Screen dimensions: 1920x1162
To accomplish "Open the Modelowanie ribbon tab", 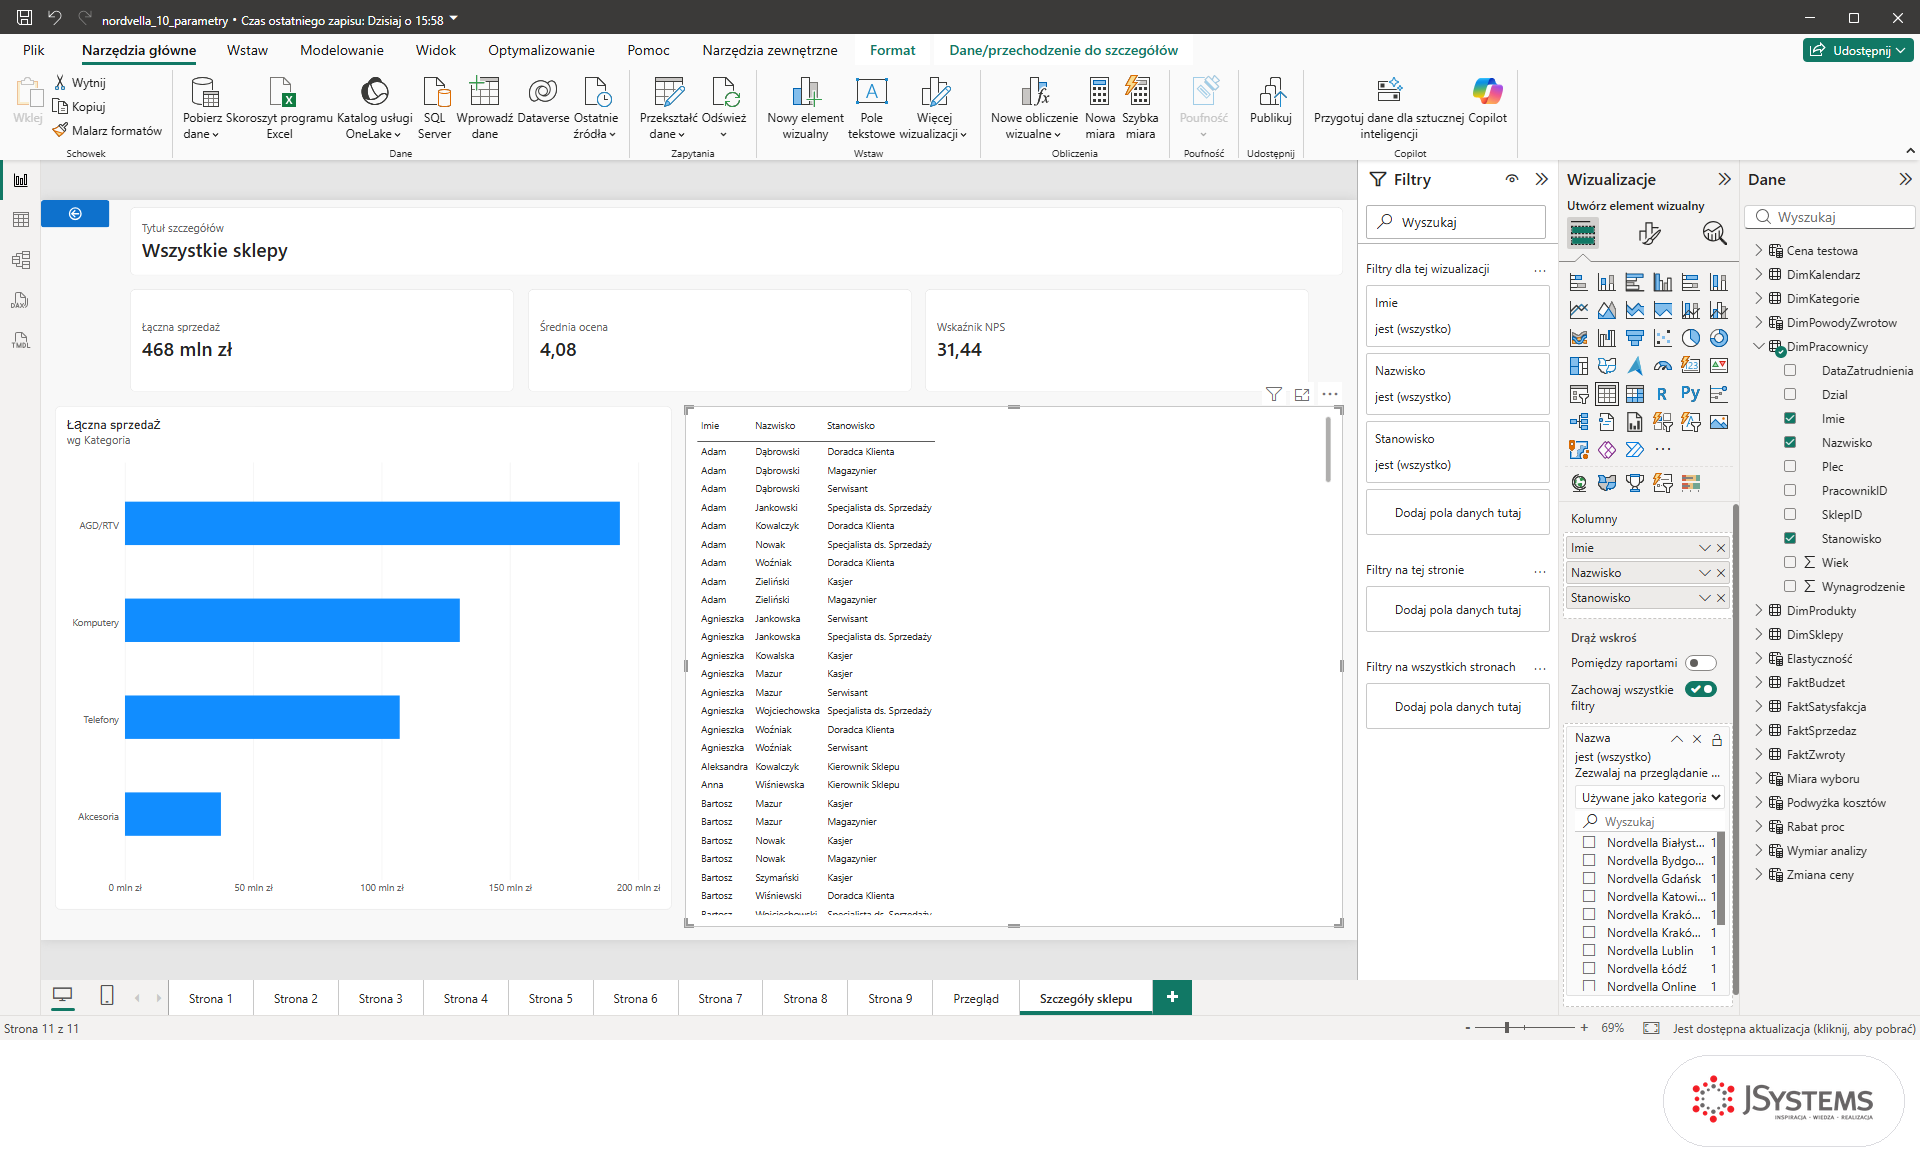I will [x=342, y=50].
